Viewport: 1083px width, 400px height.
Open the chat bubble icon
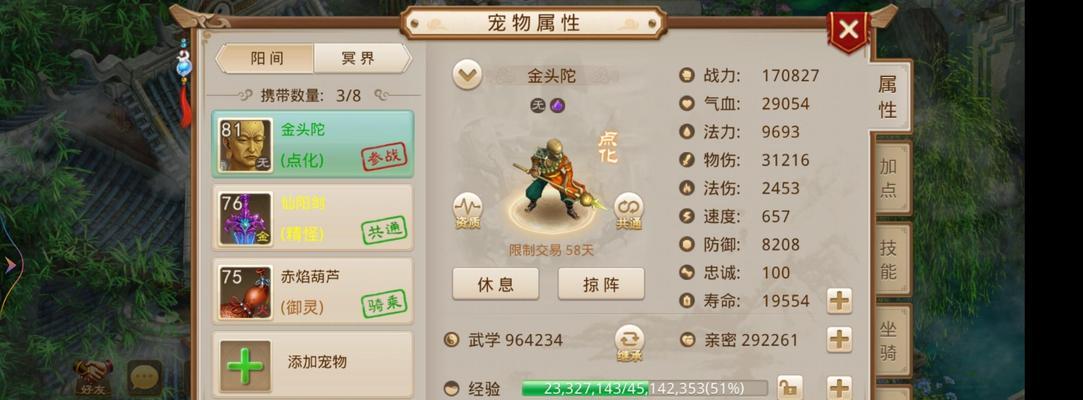click(x=144, y=377)
